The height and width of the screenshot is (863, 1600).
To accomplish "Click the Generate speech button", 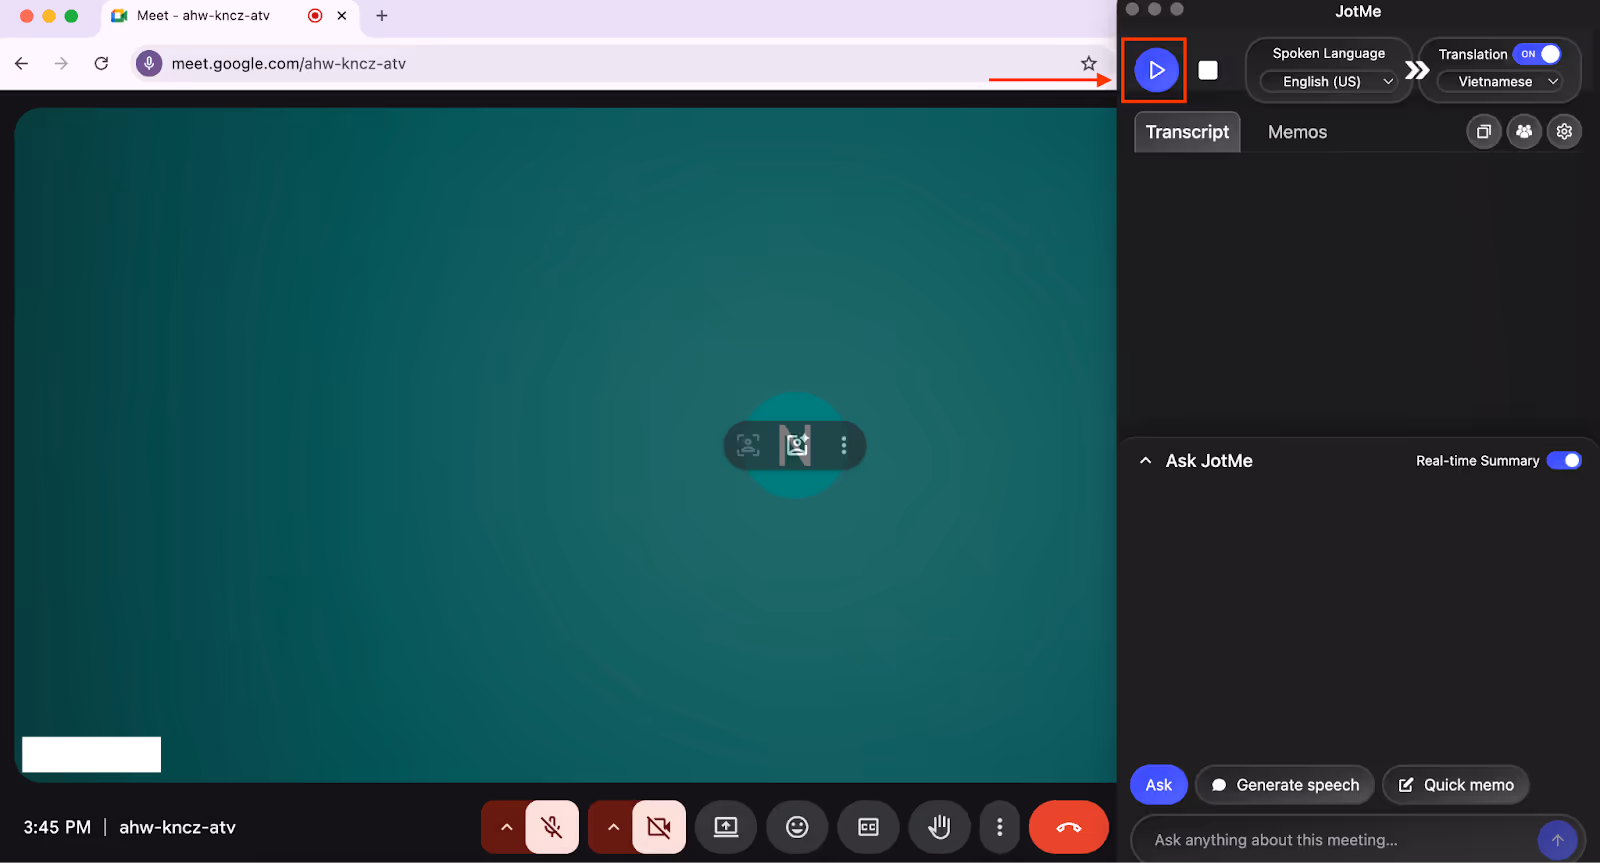I will click(1286, 785).
